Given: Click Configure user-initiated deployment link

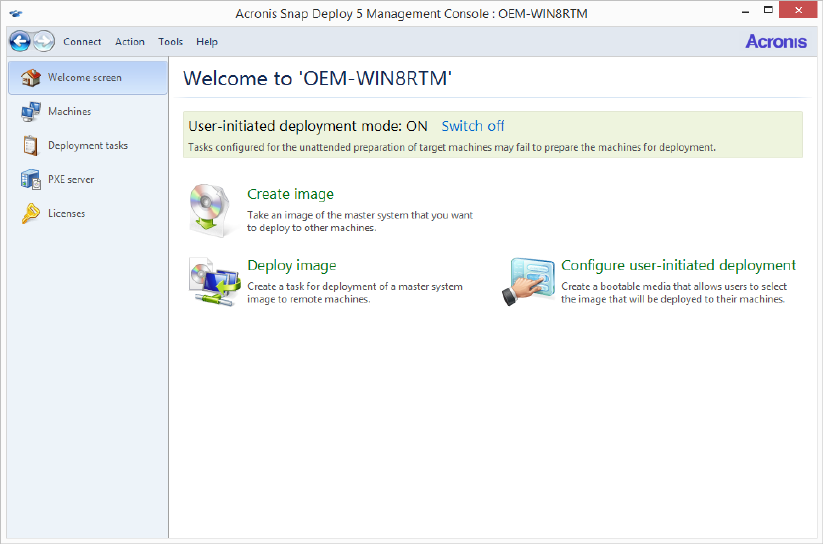Looking at the screenshot, I should point(678,265).
